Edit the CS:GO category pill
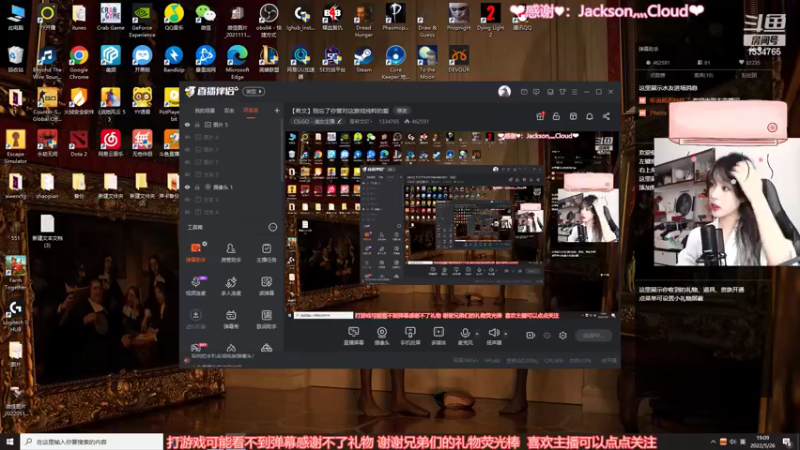This screenshot has width=800, height=450. tap(317, 121)
